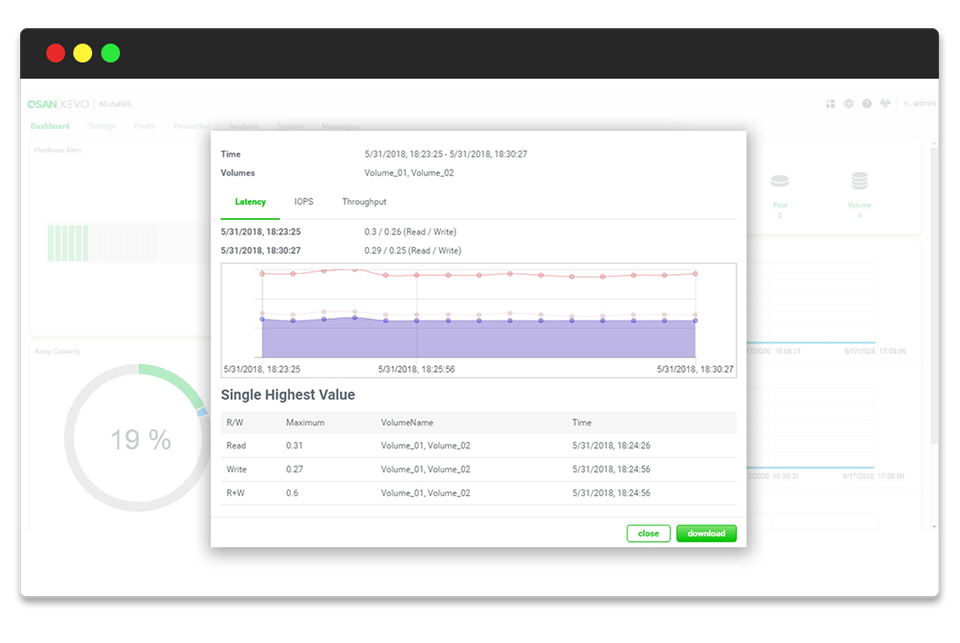This screenshot has height=643, width=960.
Task: Click the Read row Volume_01, Volume_02 cell
Action: click(x=426, y=446)
